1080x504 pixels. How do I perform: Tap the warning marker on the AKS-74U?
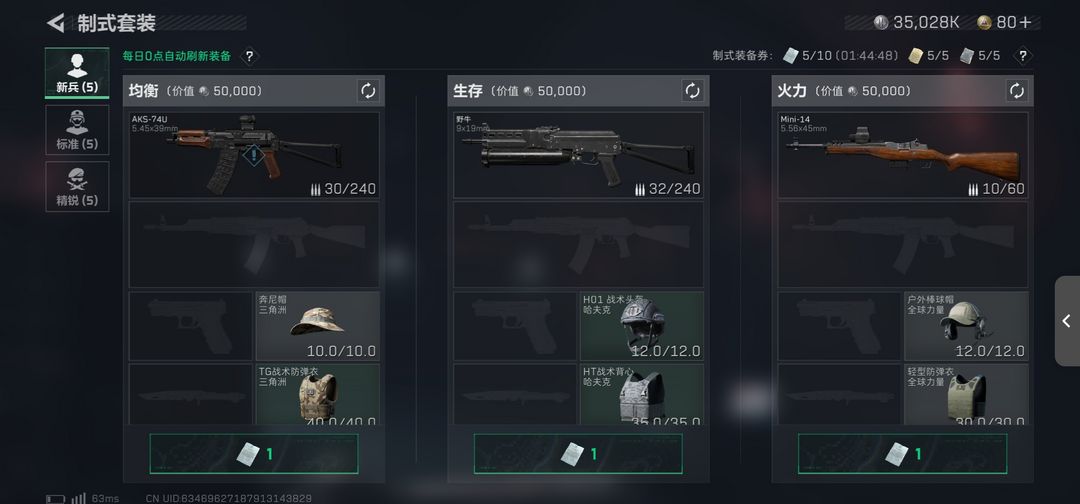pyautogui.click(x=253, y=154)
